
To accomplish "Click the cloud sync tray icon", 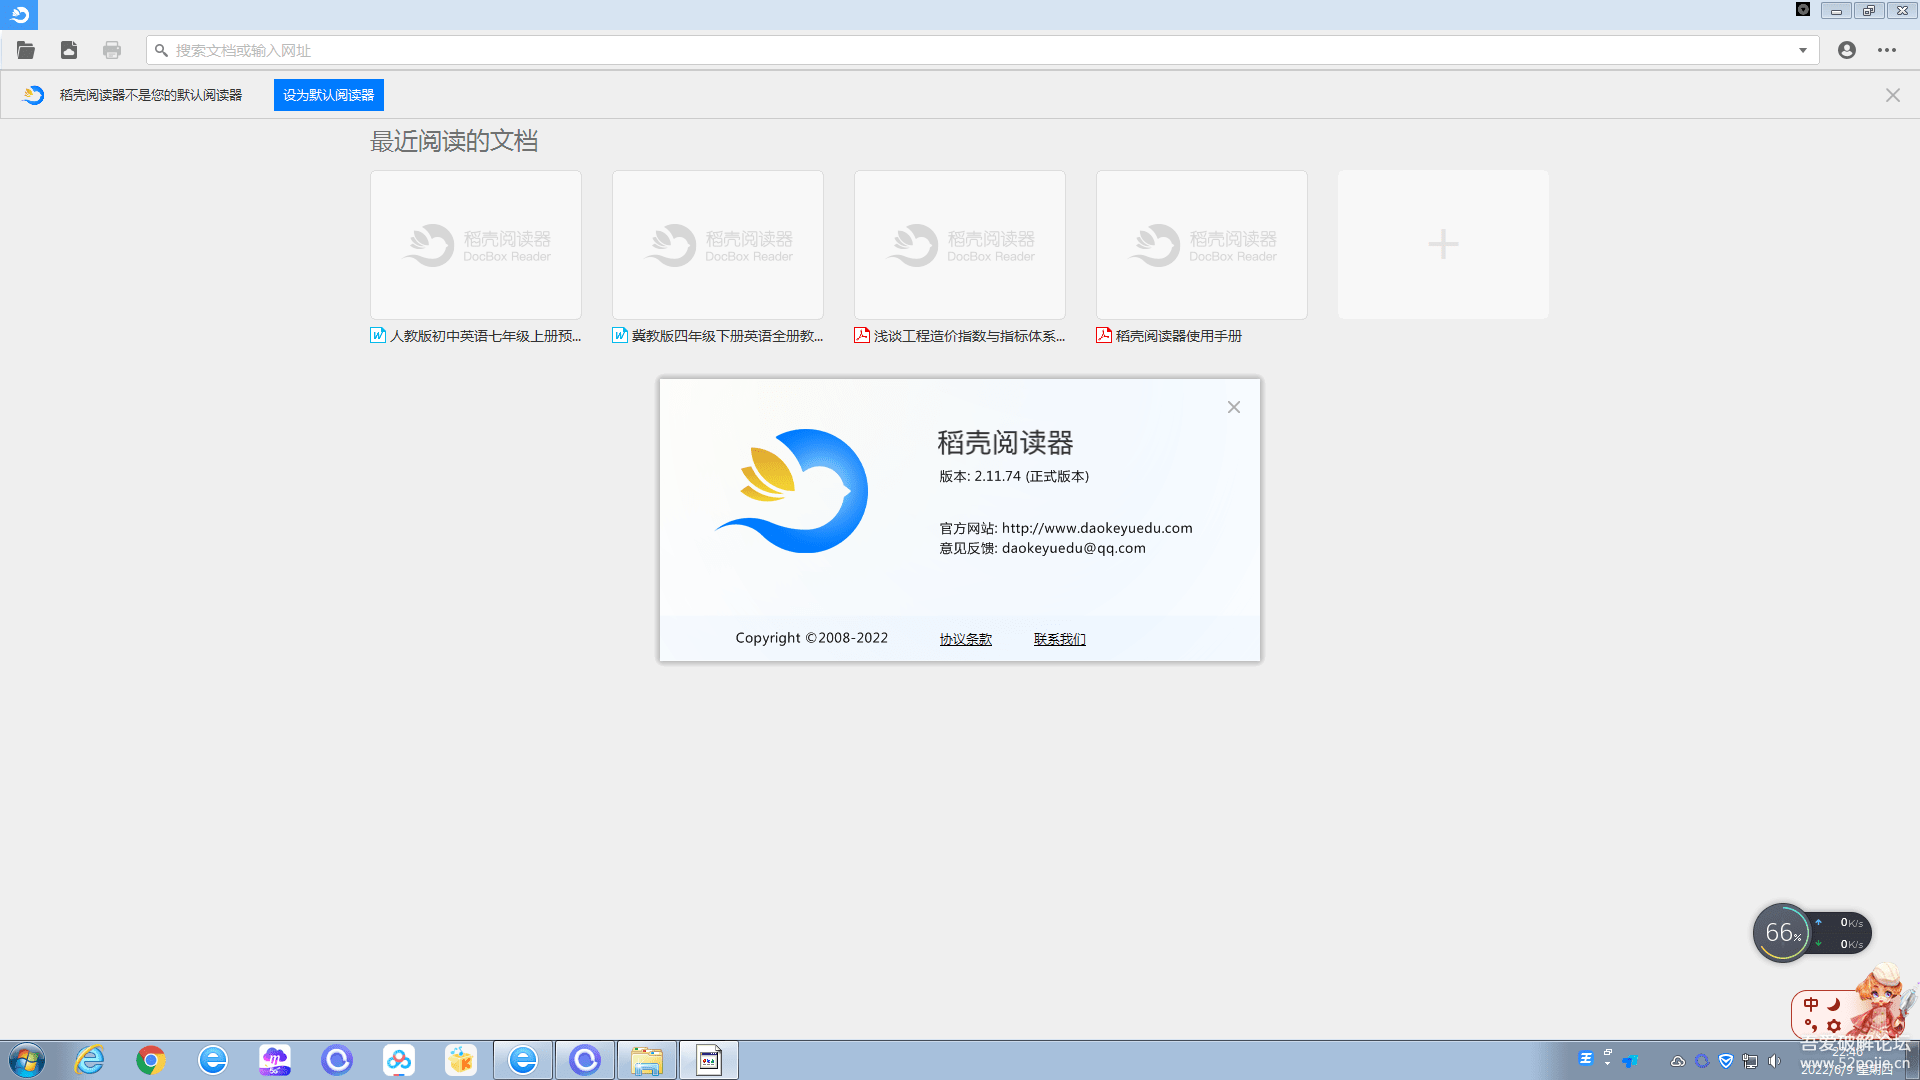I will point(1678,1061).
